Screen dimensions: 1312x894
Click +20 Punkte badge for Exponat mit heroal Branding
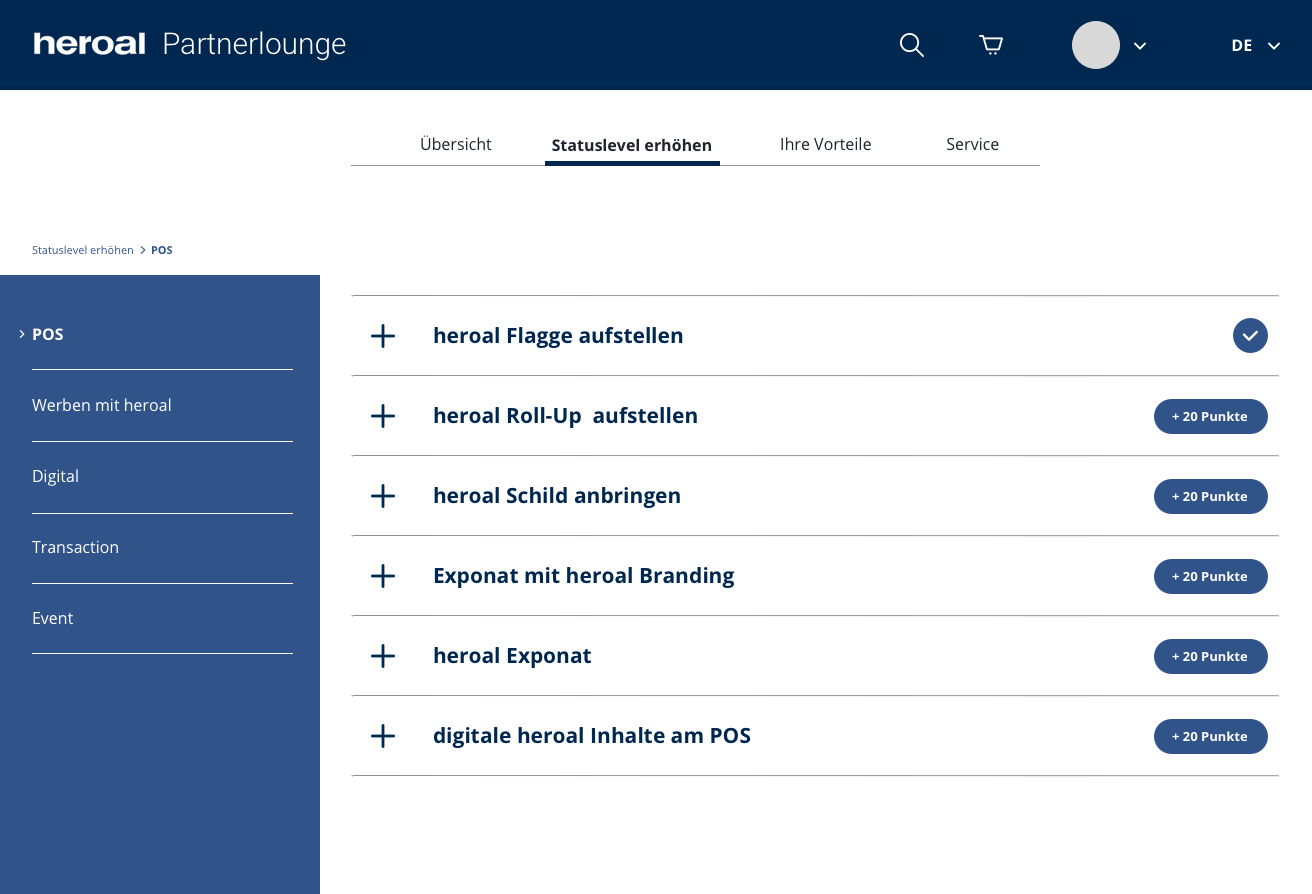pos(1211,576)
